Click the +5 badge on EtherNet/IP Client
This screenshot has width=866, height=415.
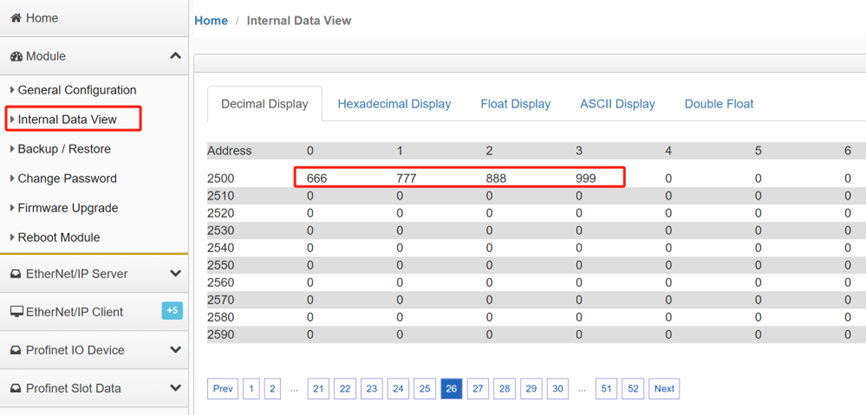point(172,311)
